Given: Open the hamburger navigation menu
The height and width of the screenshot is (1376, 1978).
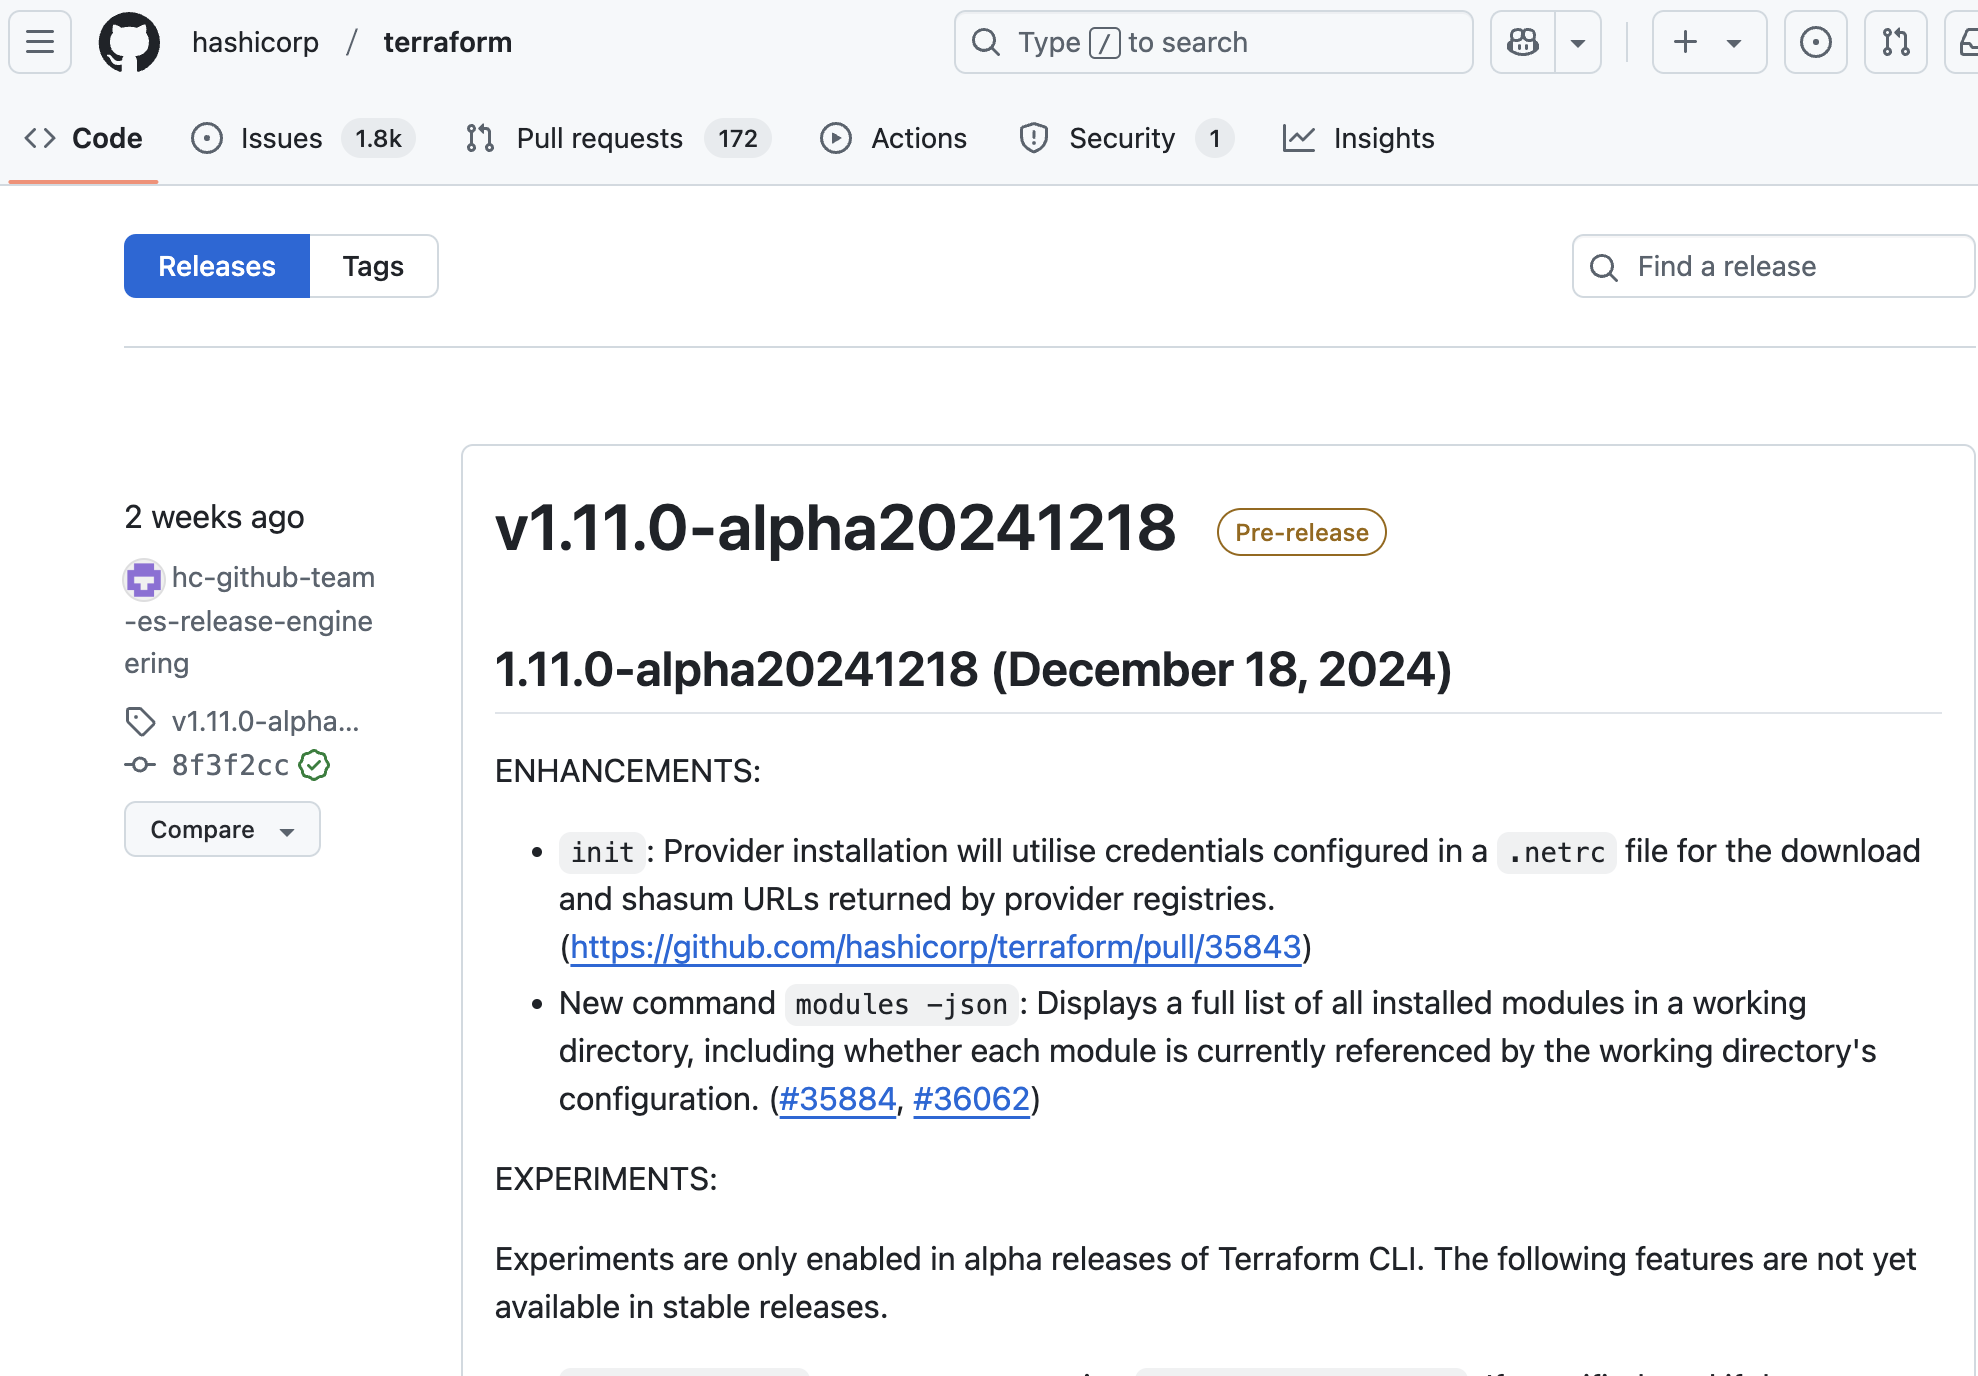Looking at the screenshot, I should (x=40, y=42).
